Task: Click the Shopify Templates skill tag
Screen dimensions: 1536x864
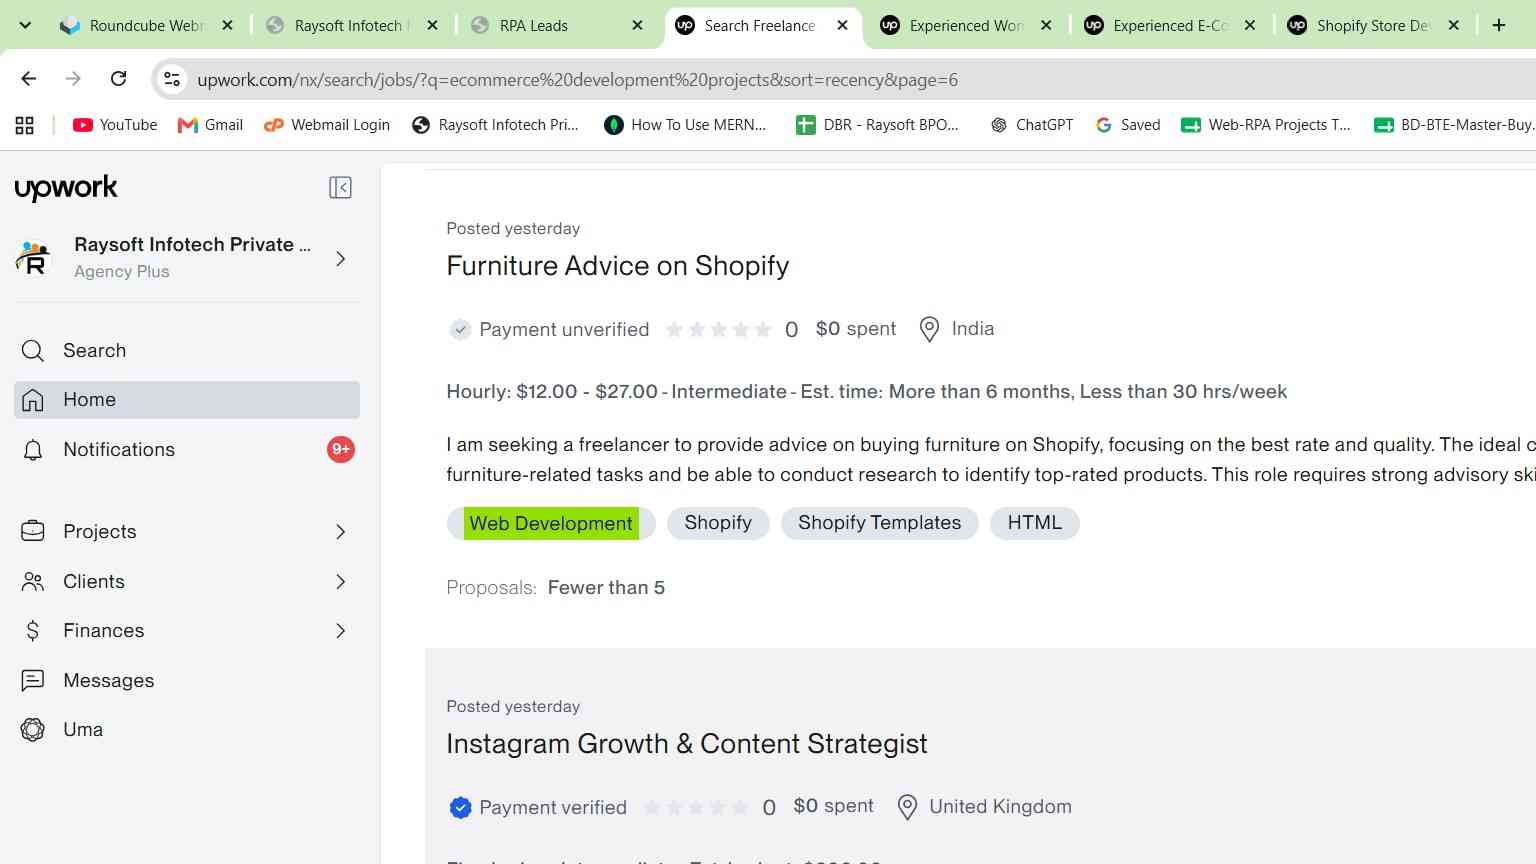Action: (x=879, y=523)
